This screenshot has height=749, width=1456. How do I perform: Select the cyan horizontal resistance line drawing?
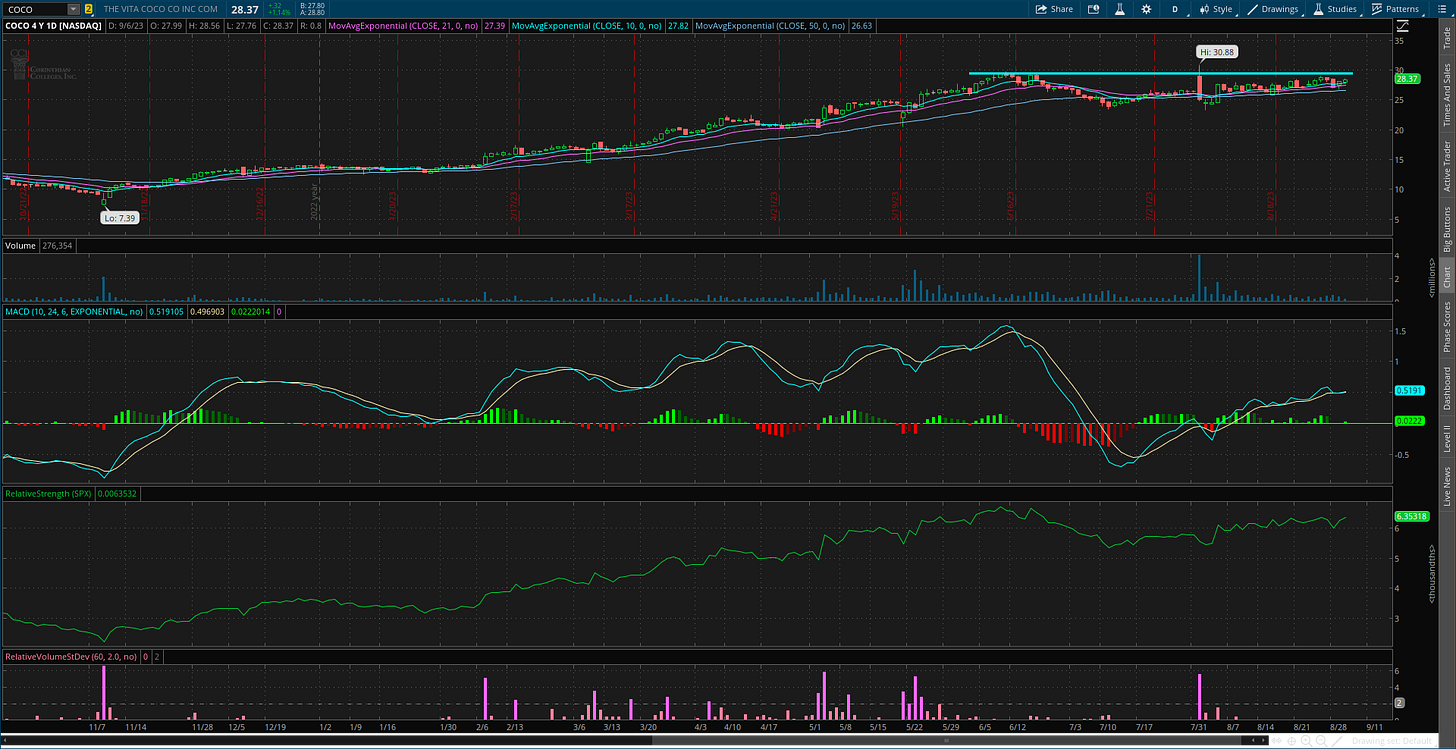[1160, 74]
